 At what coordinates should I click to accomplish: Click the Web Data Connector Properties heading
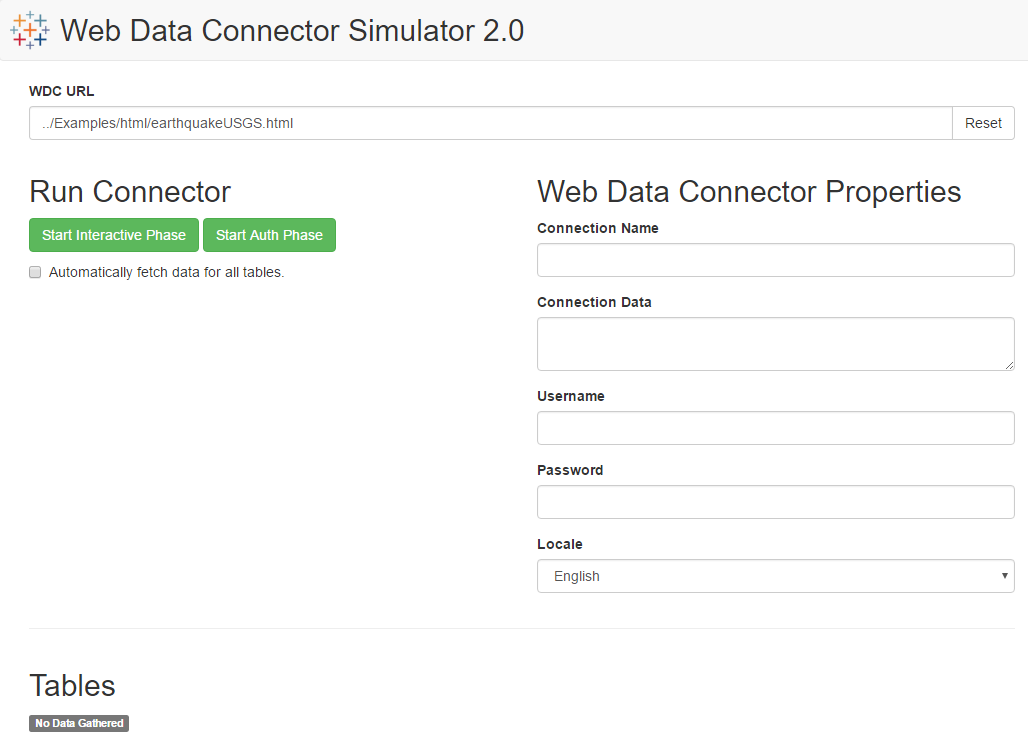749,192
